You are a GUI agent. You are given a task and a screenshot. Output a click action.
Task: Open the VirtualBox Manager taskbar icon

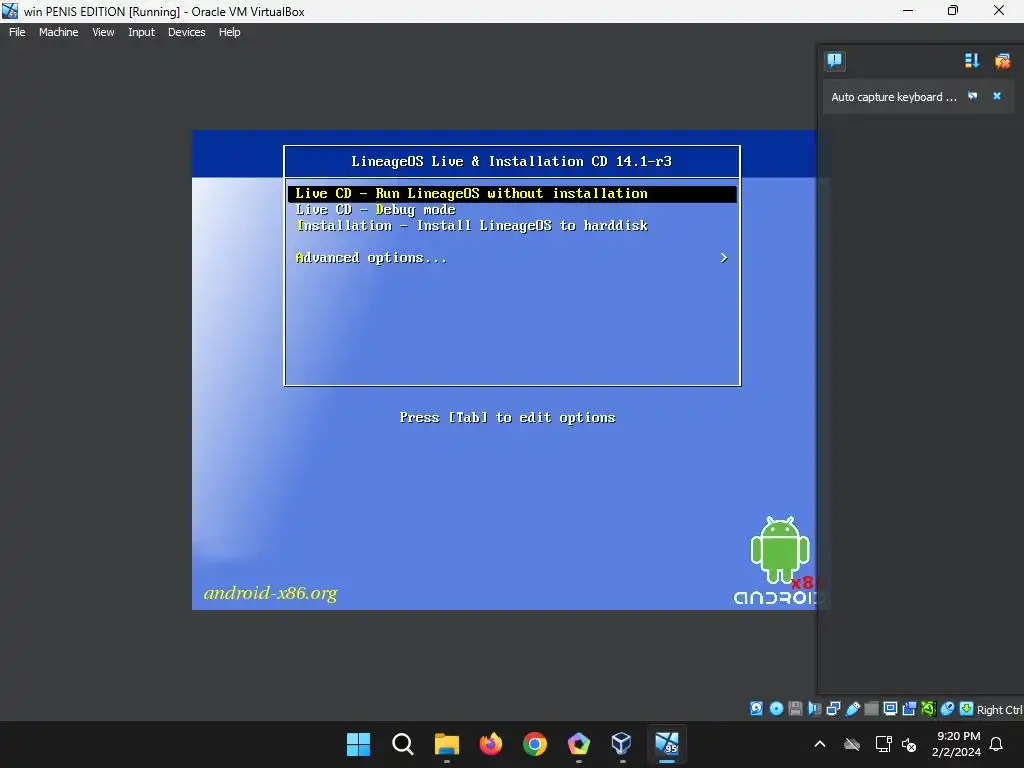pyautogui.click(x=622, y=744)
